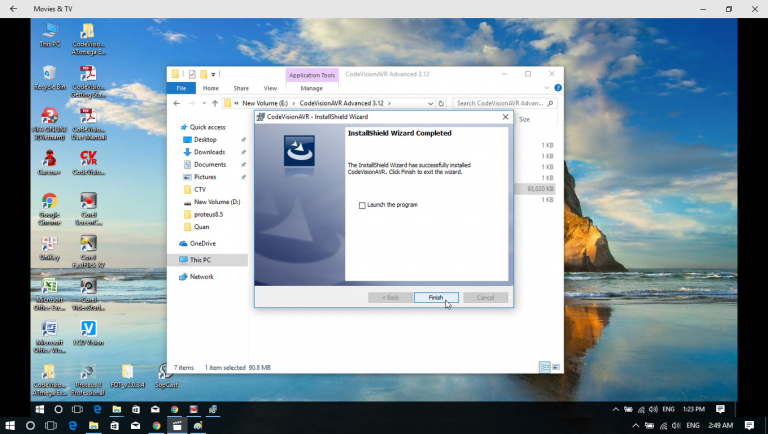Viewport: 768px width, 434px height.
Task: Click the Up arrow navigation button
Action: 213,103
